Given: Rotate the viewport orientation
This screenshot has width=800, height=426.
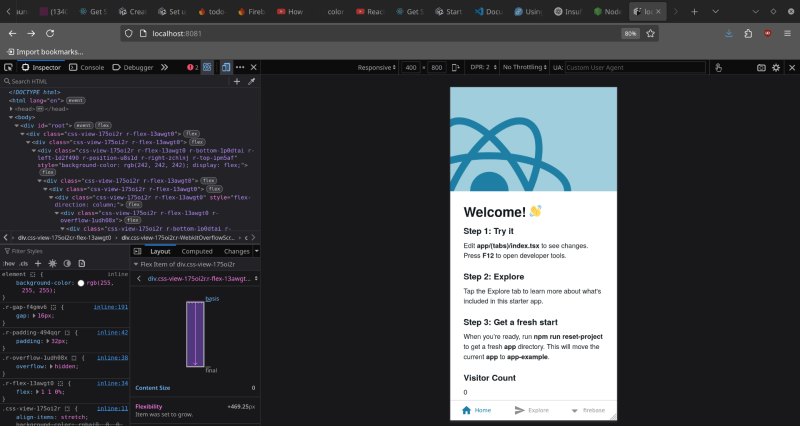Looking at the screenshot, I should point(456,67).
